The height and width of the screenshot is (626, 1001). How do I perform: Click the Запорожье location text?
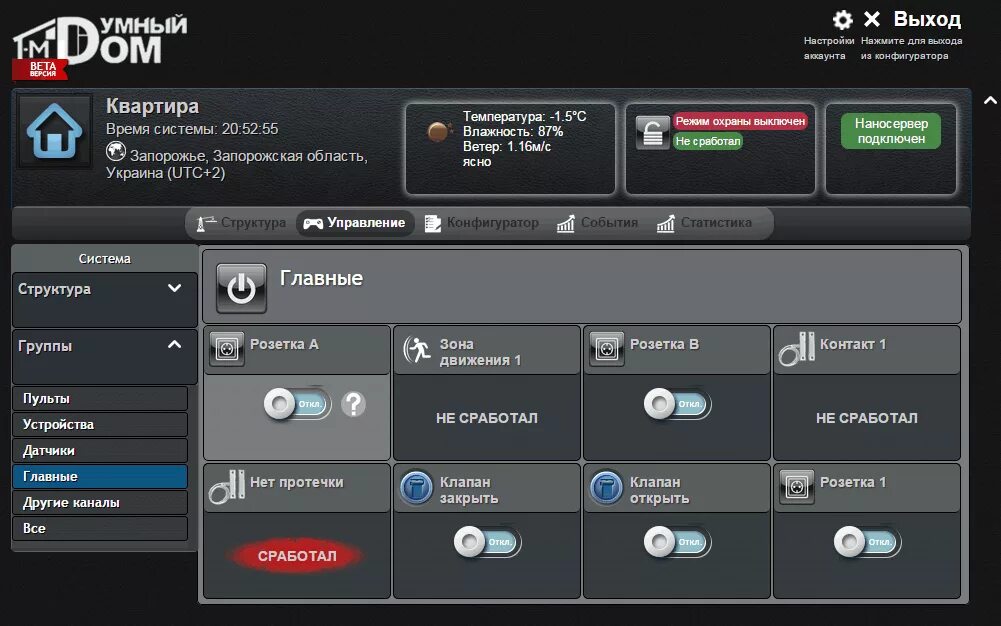coord(237,164)
